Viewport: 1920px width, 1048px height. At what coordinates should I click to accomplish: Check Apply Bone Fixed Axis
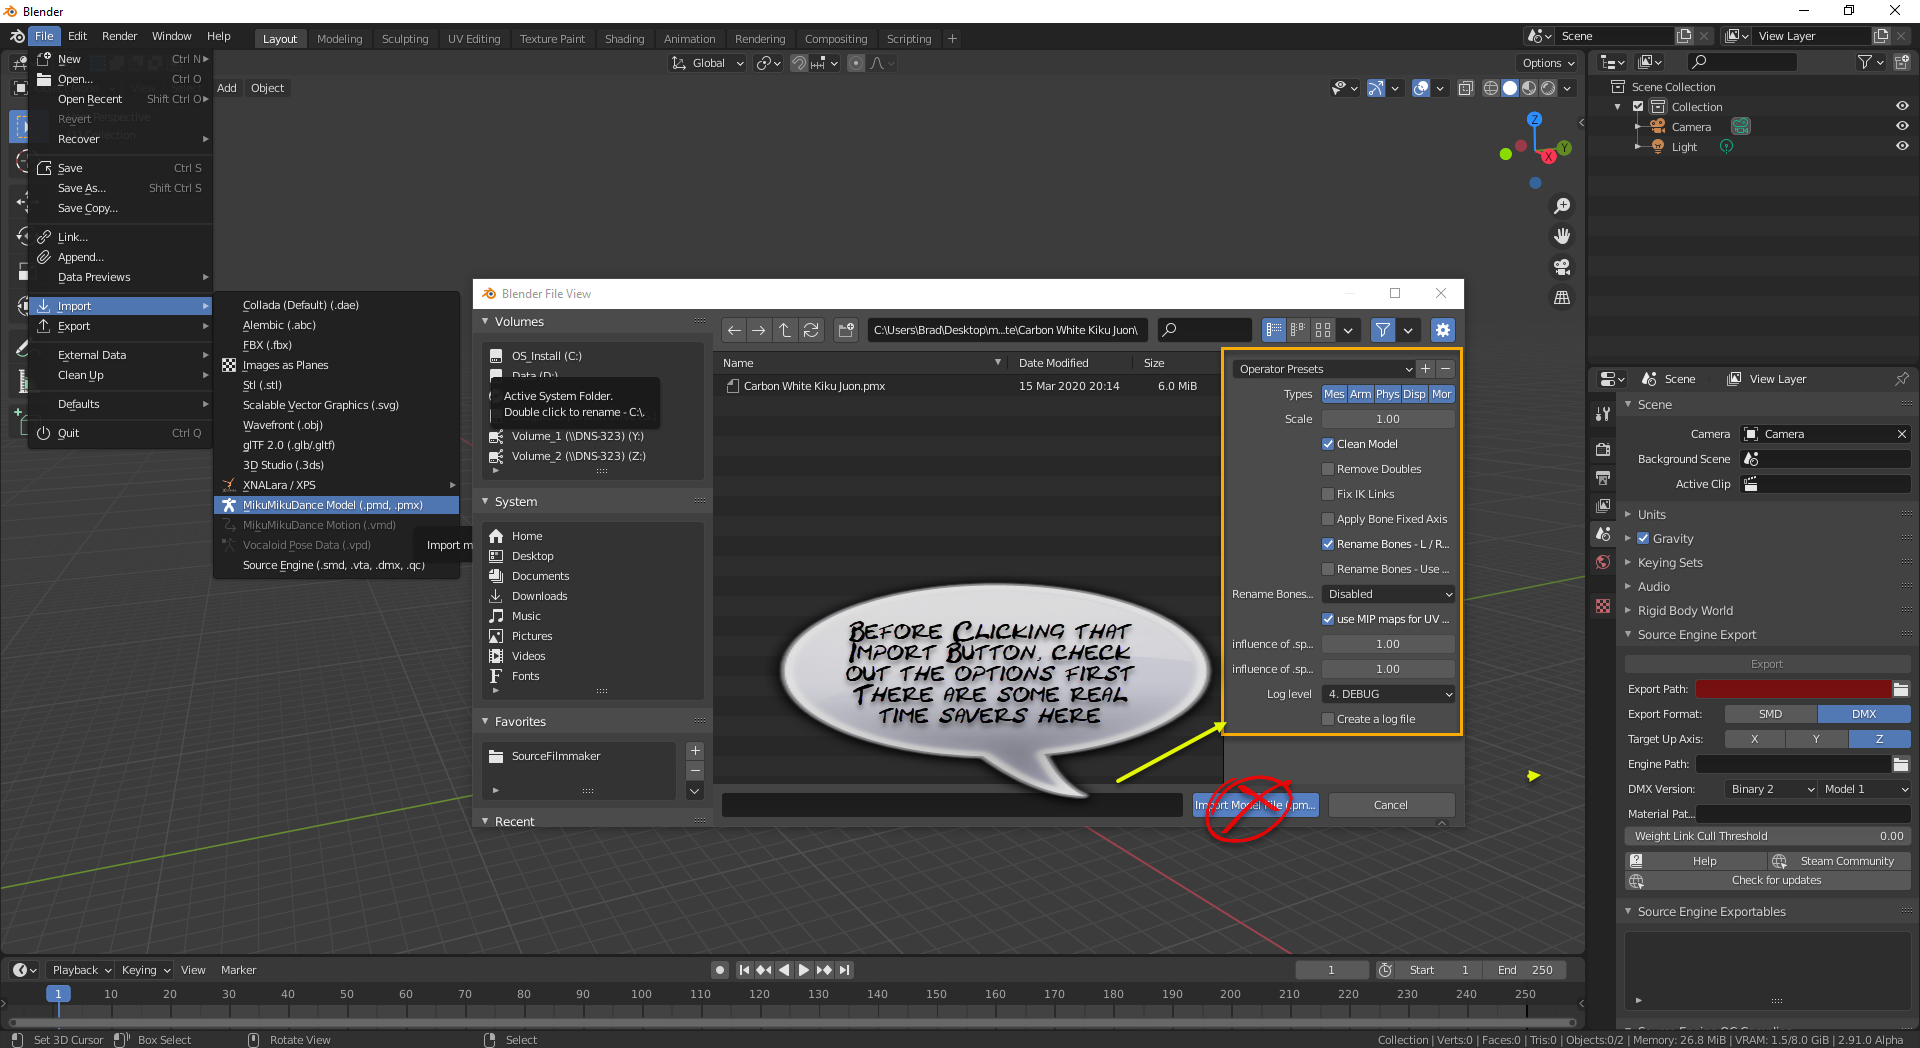[x=1328, y=519]
